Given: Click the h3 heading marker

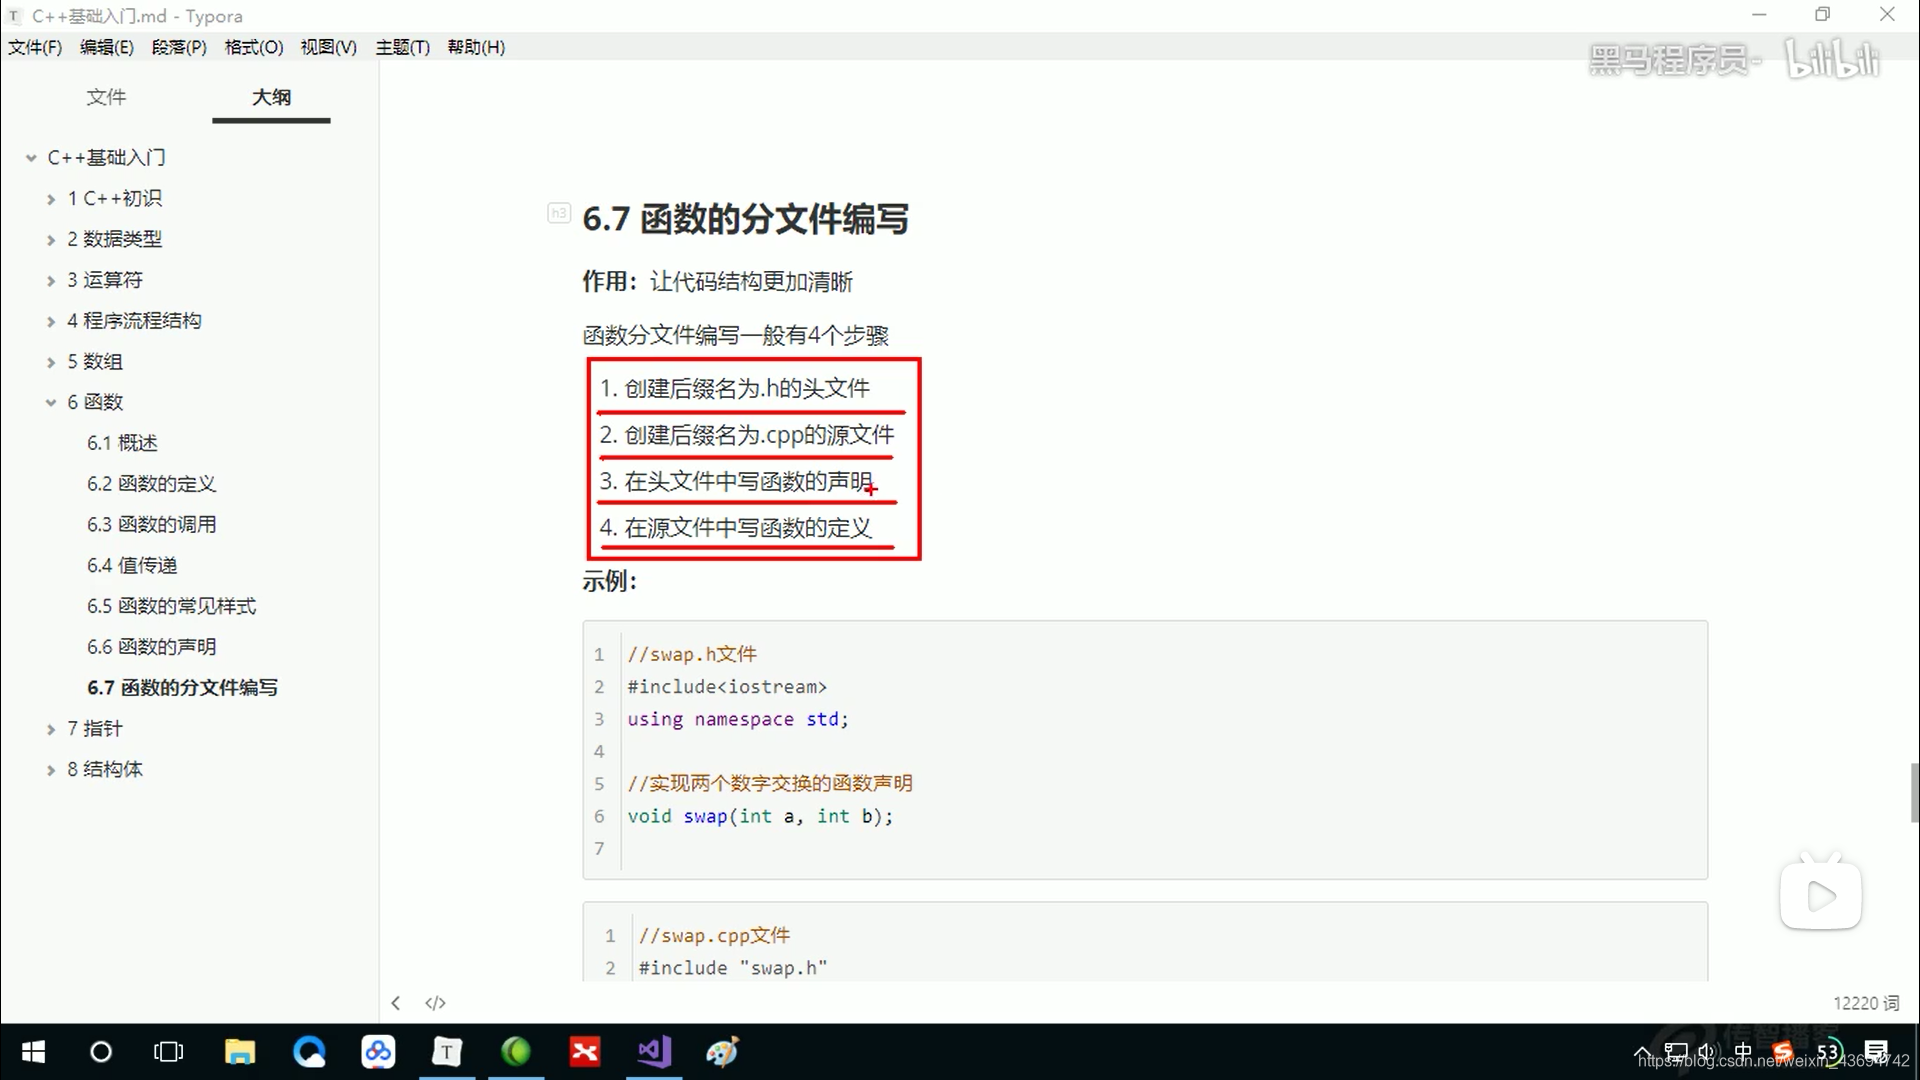Looking at the screenshot, I should [558, 213].
